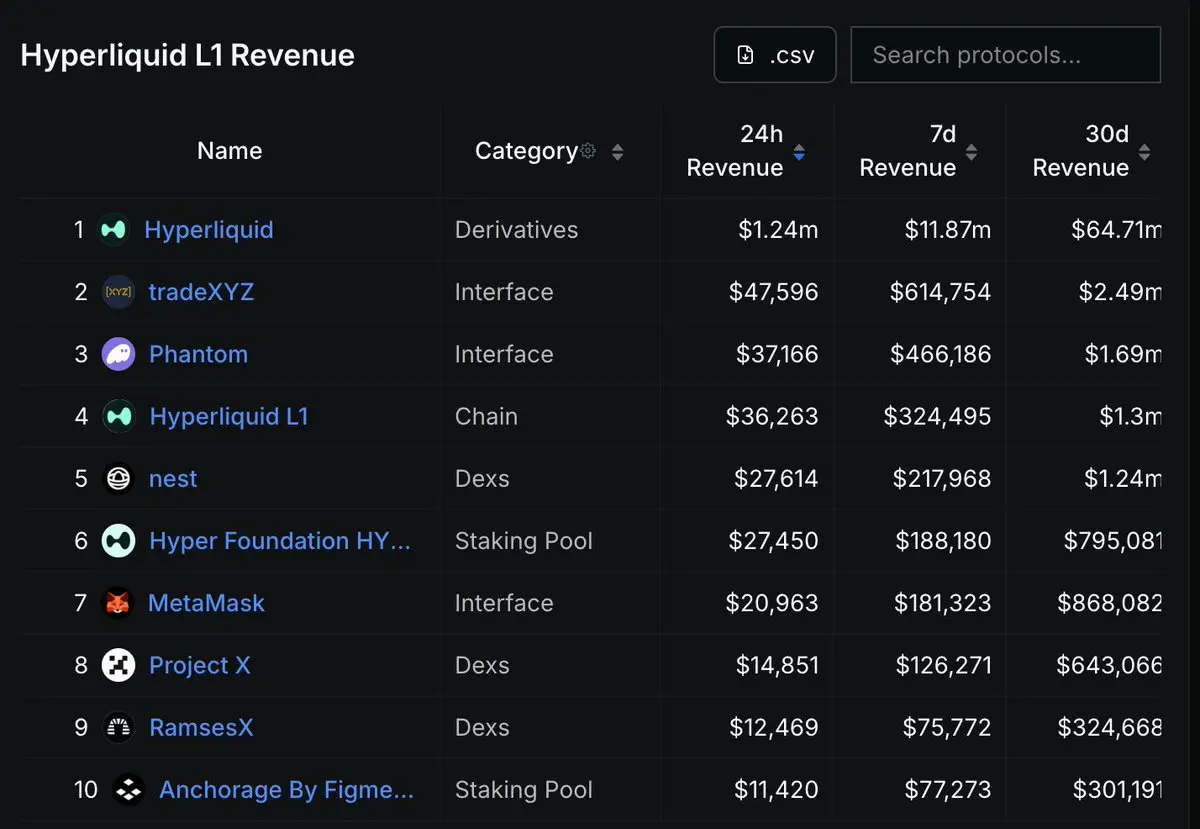Click the Anchorage By Figment logo icon
1200x829 pixels.
pos(129,790)
